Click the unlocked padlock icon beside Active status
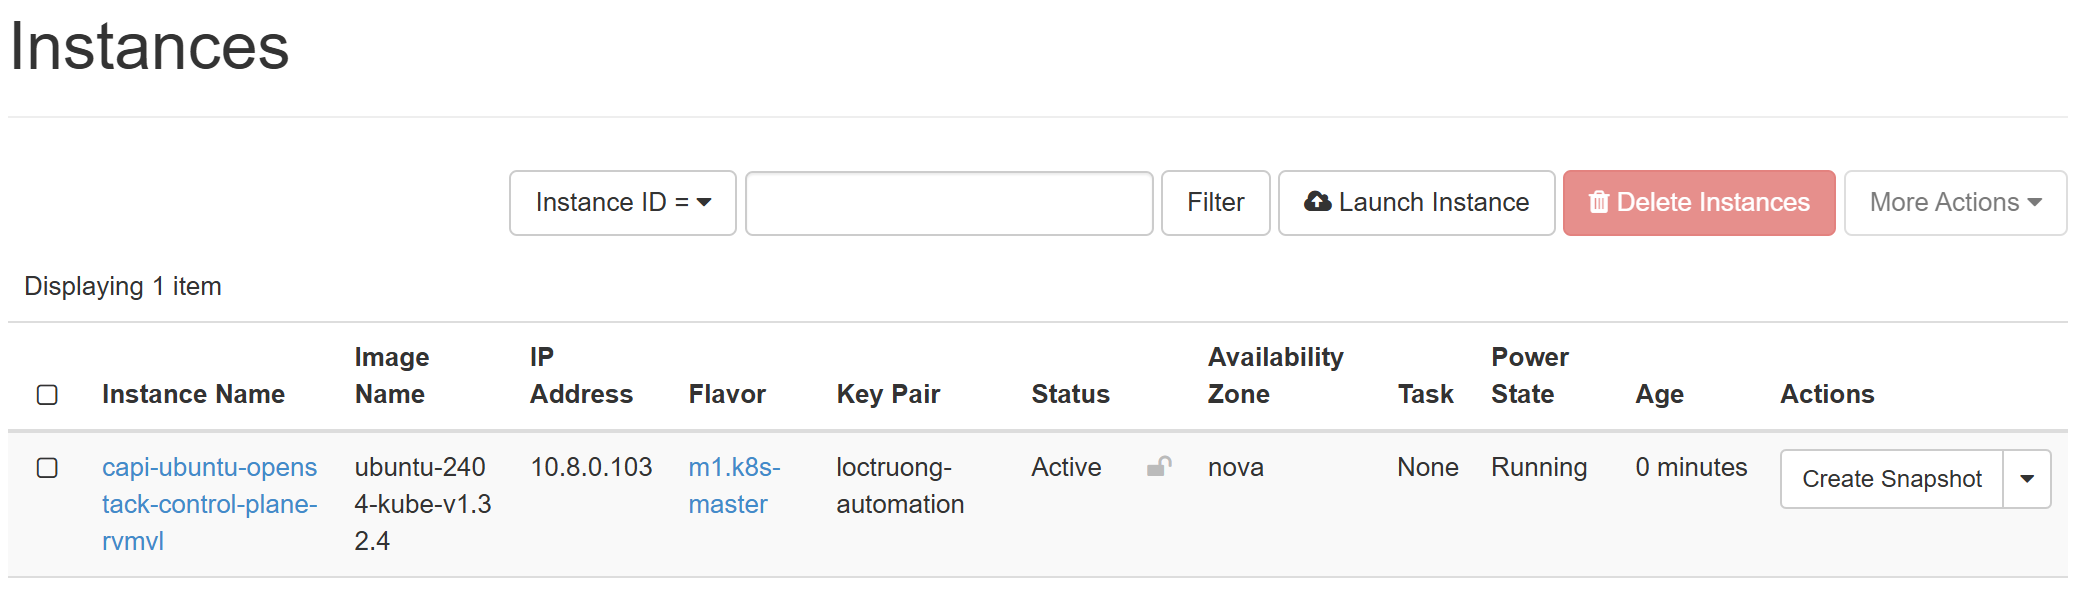Screen dimensions: 2083x594 tap(1159, 467)
